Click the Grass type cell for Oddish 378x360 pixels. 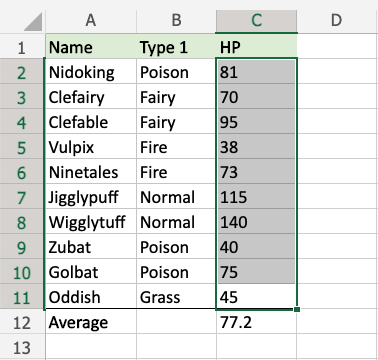pyautogui.click(x=176, y=297)
